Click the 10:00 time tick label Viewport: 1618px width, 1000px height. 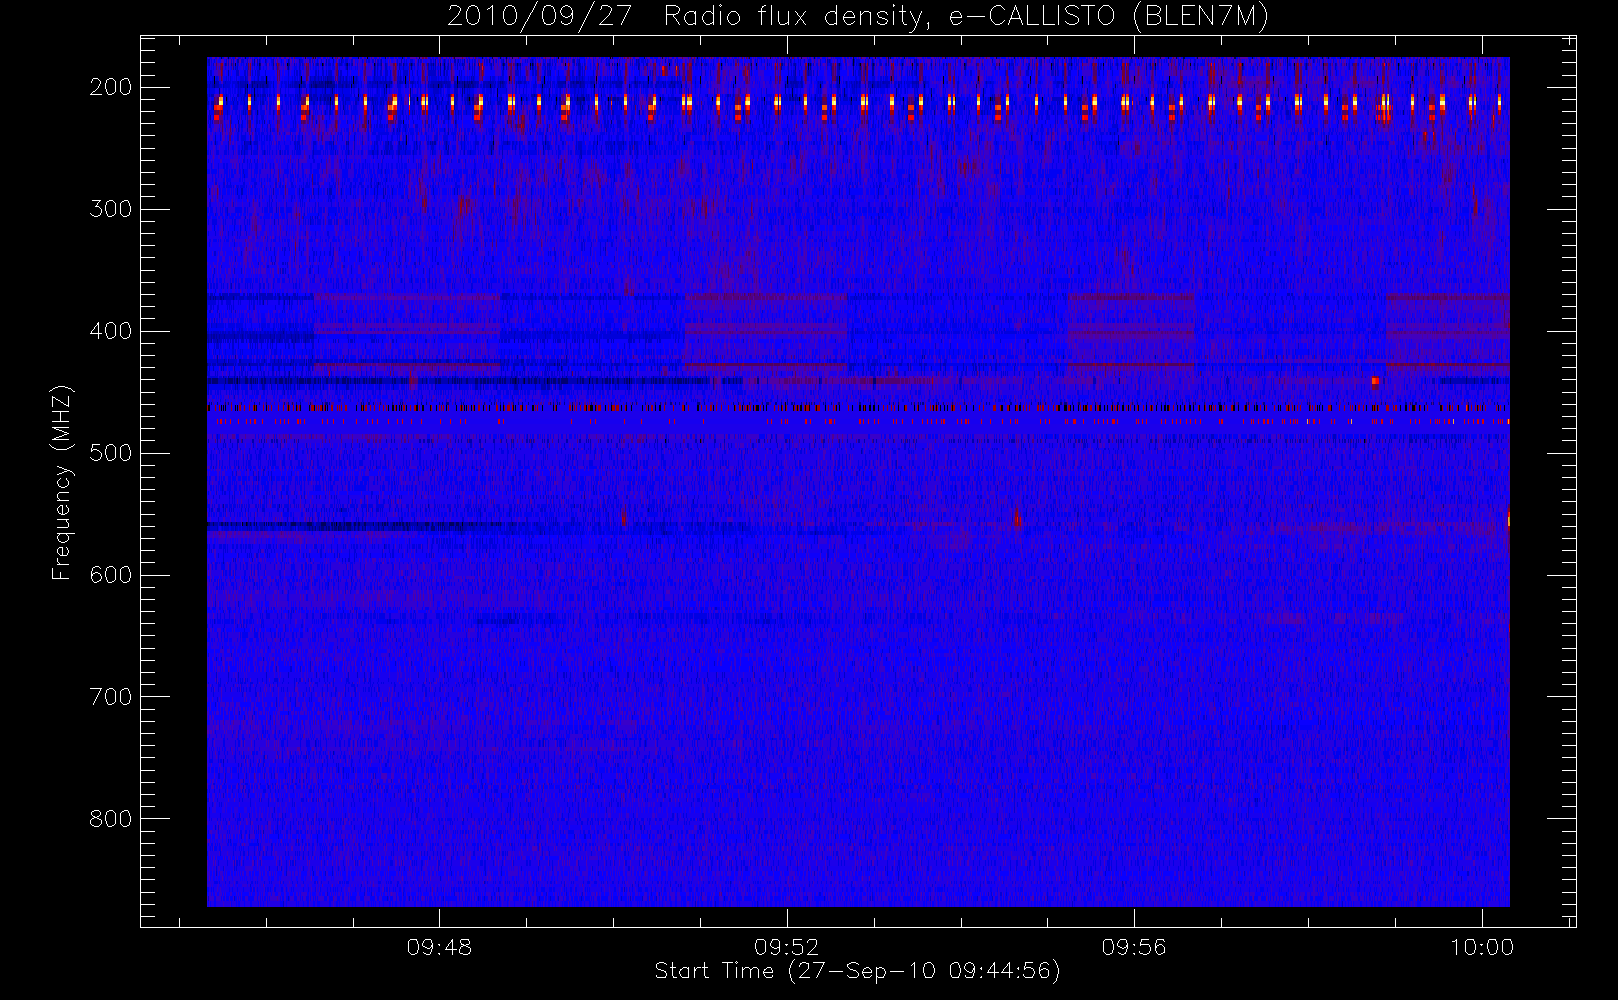tap(1482, 947)
